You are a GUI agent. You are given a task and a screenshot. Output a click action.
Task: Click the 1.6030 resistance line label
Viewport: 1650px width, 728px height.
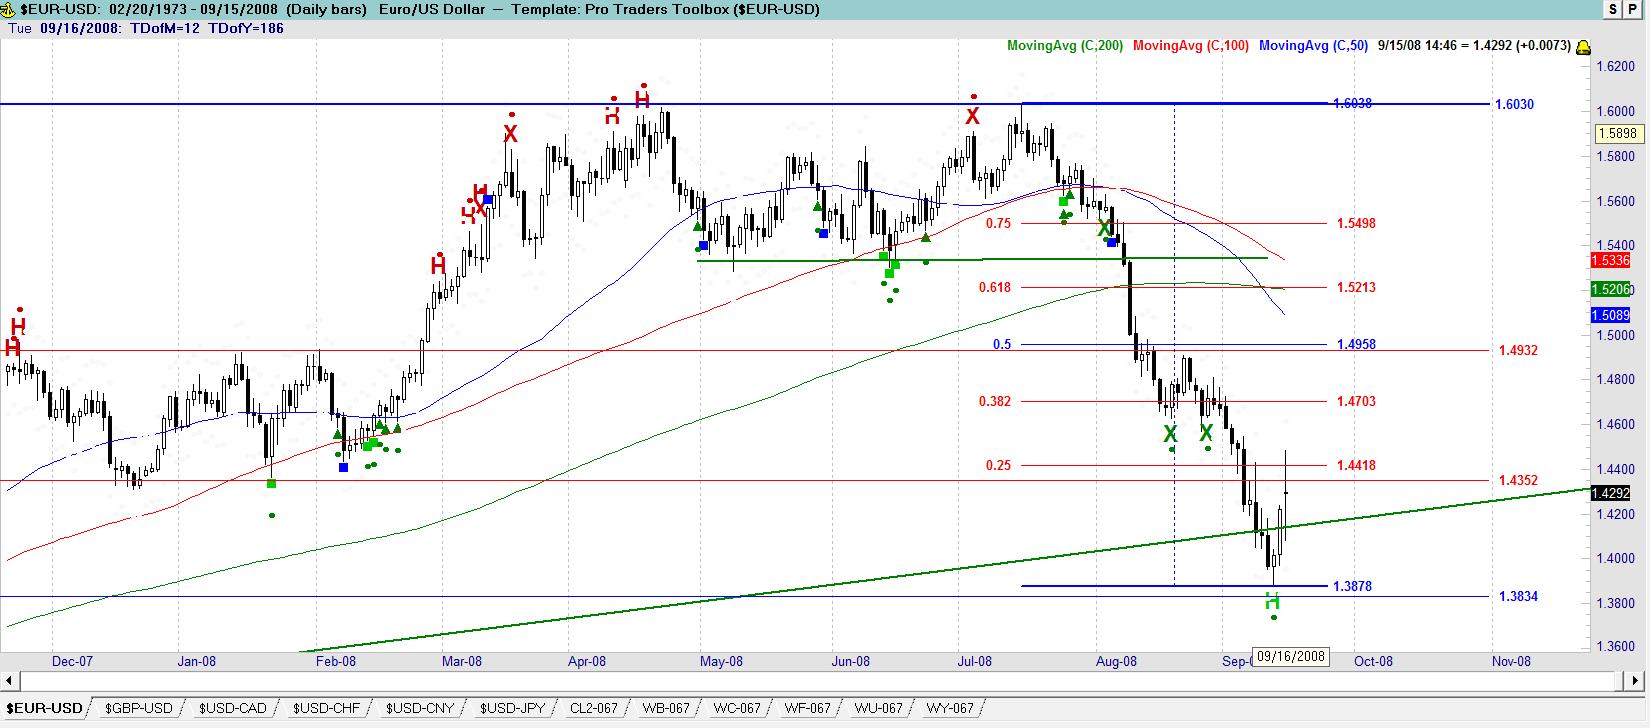(1514, 104)
